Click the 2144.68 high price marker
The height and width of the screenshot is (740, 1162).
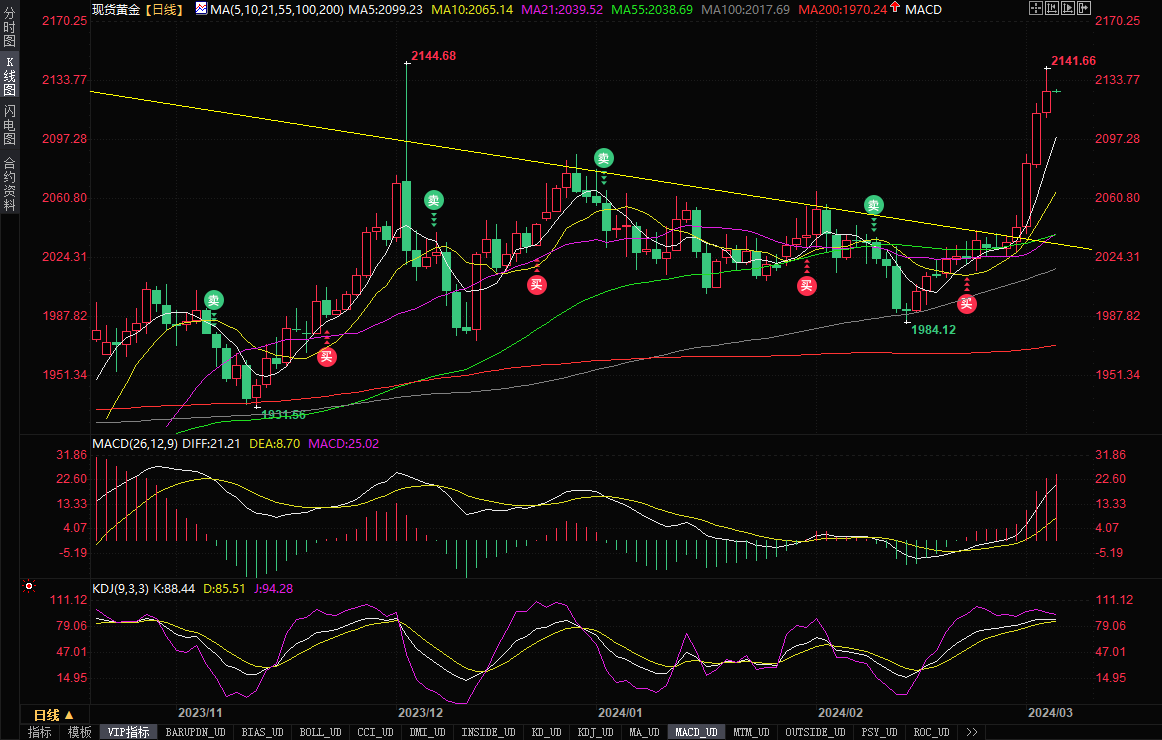click(433, 56)
